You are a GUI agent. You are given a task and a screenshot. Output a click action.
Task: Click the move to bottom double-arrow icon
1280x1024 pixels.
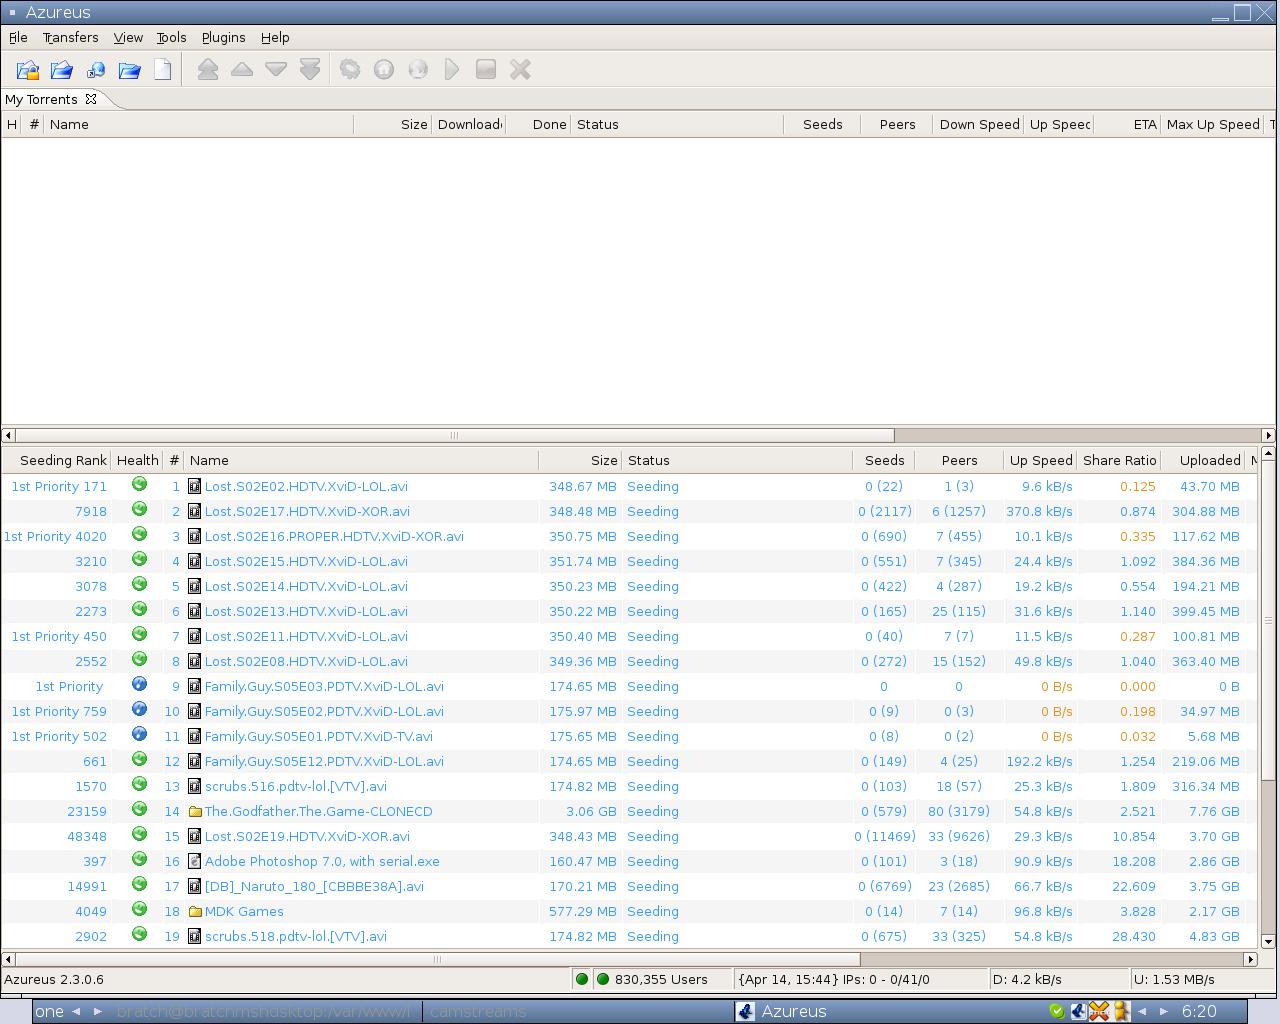[310, 70]
